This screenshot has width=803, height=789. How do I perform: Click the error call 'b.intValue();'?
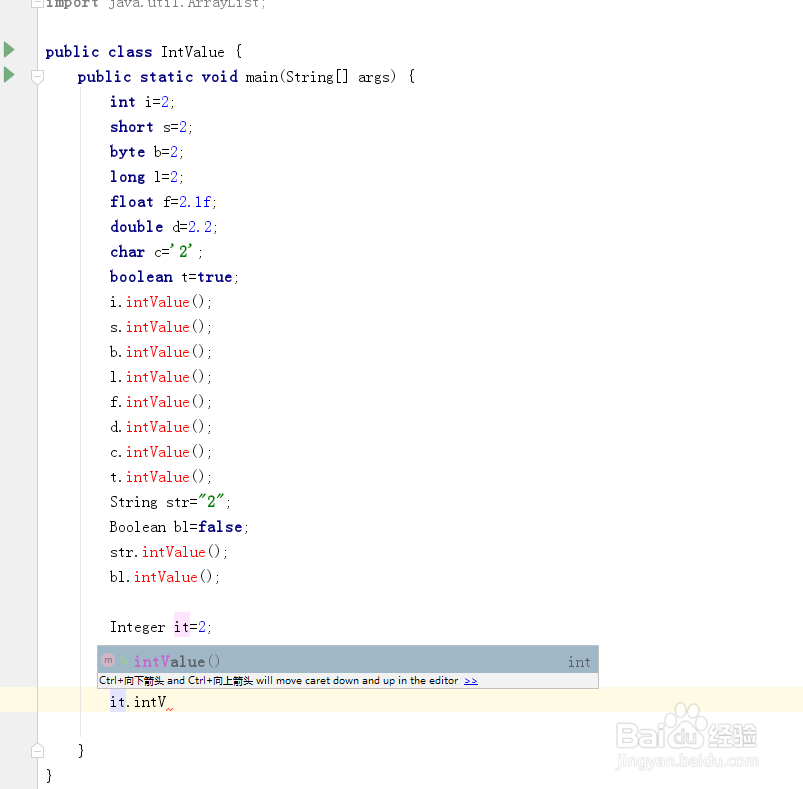click(160, 352)
